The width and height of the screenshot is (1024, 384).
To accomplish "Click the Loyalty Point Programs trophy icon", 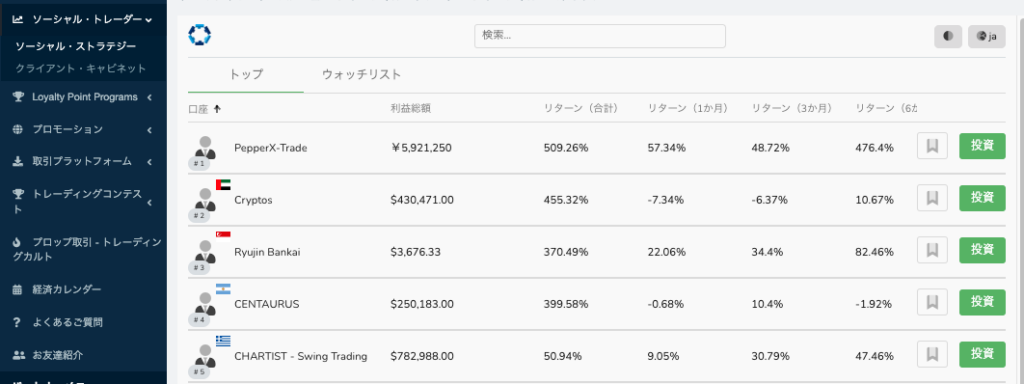I will [x=18, y=97].
